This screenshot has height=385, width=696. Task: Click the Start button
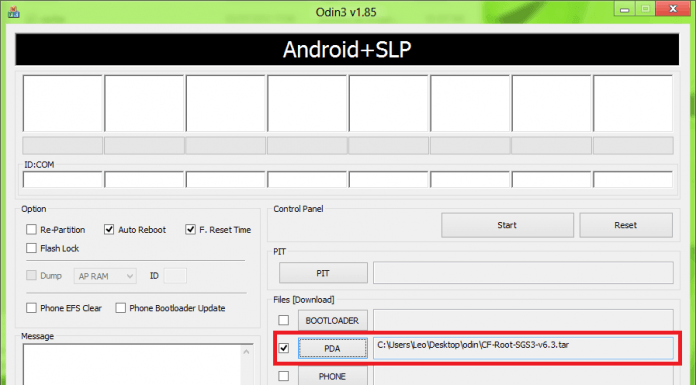pyautogui.click(x=507, y=225)
